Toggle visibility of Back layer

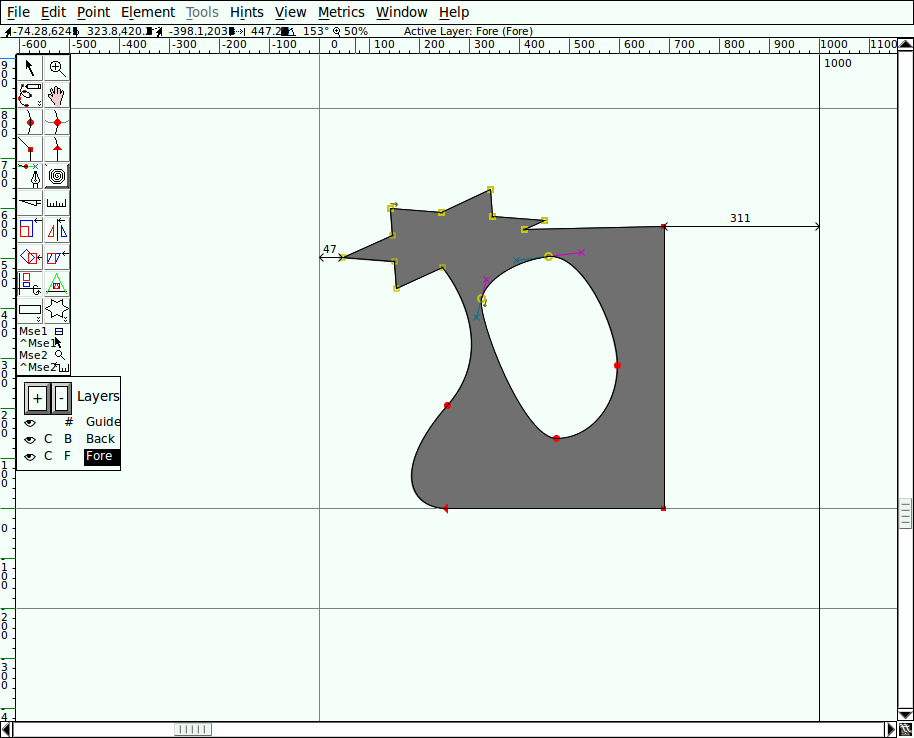pos(30,439)
